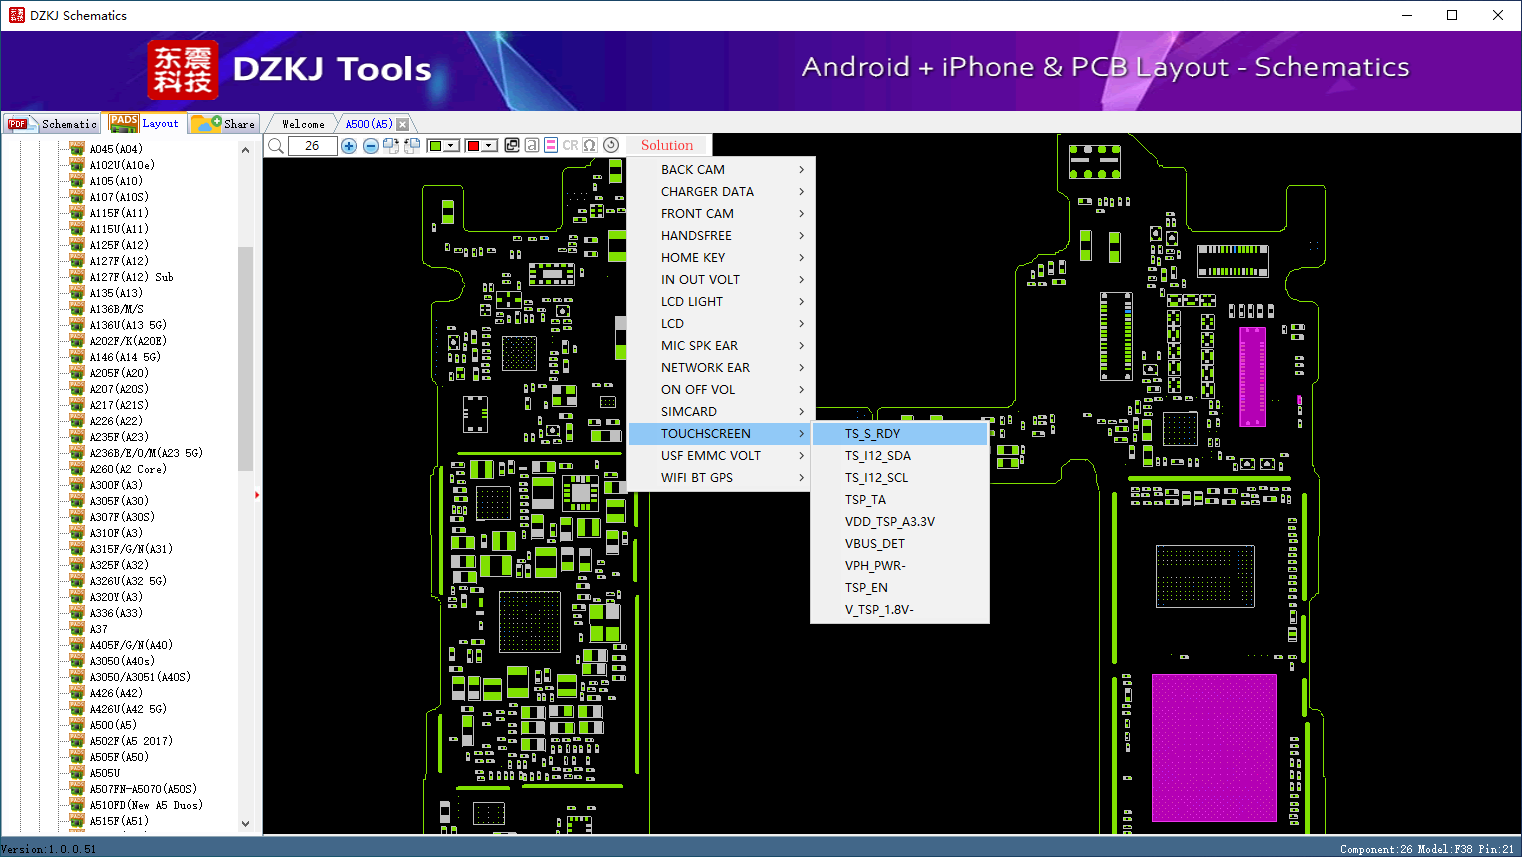Choose the VDD_TSP_A3.3V signal
This screenshot has height=857, width=1522.
[x=900, y=522]
